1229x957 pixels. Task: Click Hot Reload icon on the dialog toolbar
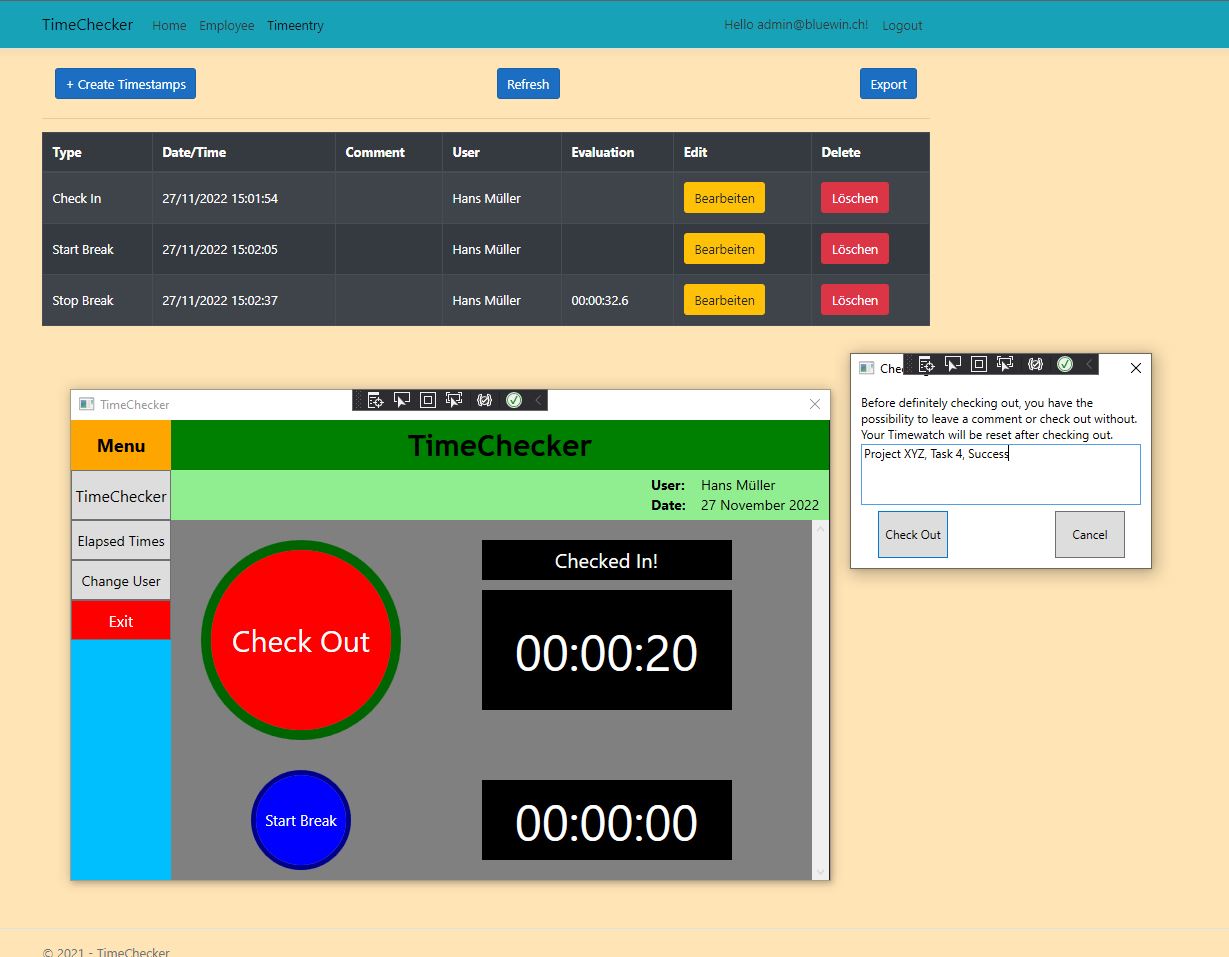1036,364
